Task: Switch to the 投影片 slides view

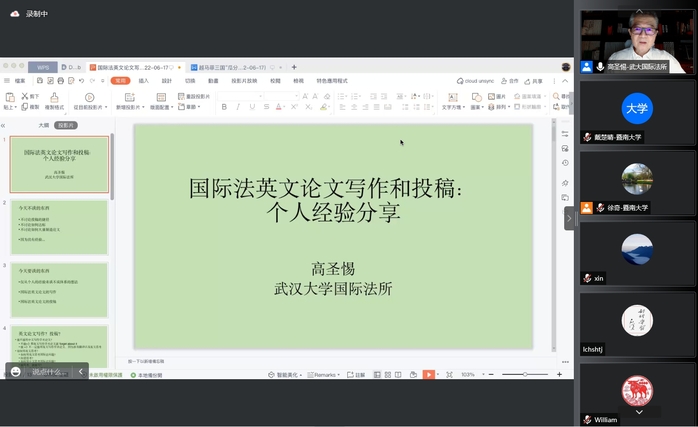Action: point(65,126)
